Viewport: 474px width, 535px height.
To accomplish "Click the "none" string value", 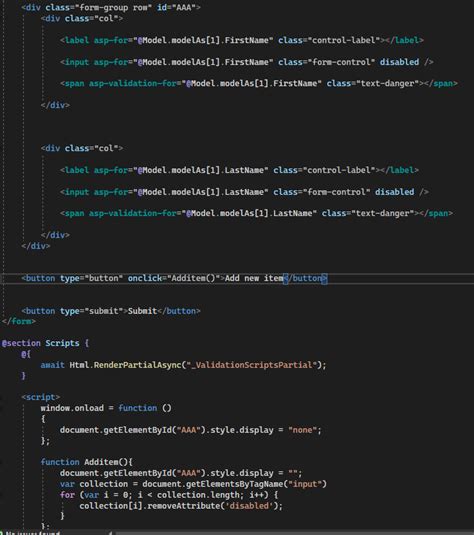I will [302, 430].
